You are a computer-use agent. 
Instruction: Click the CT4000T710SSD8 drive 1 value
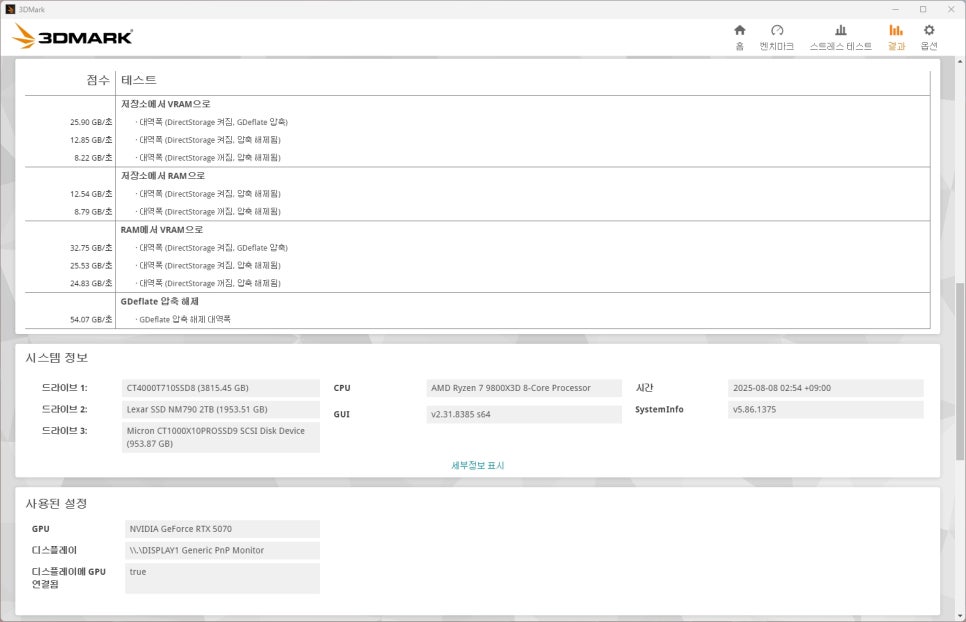(x=221, y=388)
